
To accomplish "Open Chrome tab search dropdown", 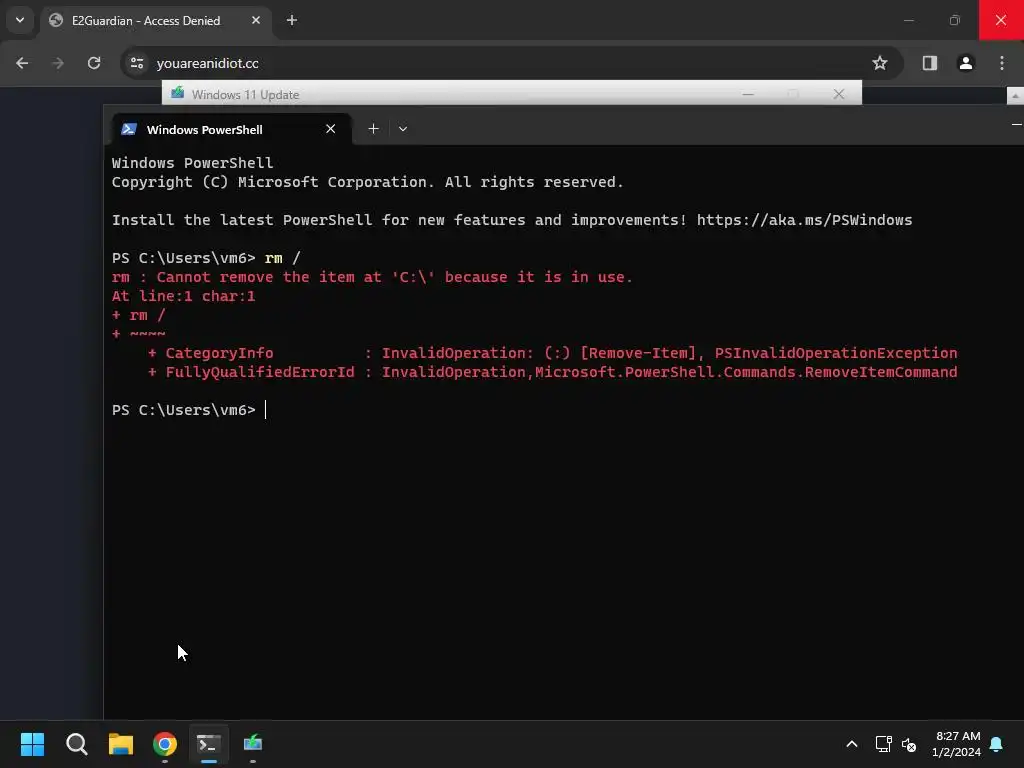I will (x=20, y=20).
